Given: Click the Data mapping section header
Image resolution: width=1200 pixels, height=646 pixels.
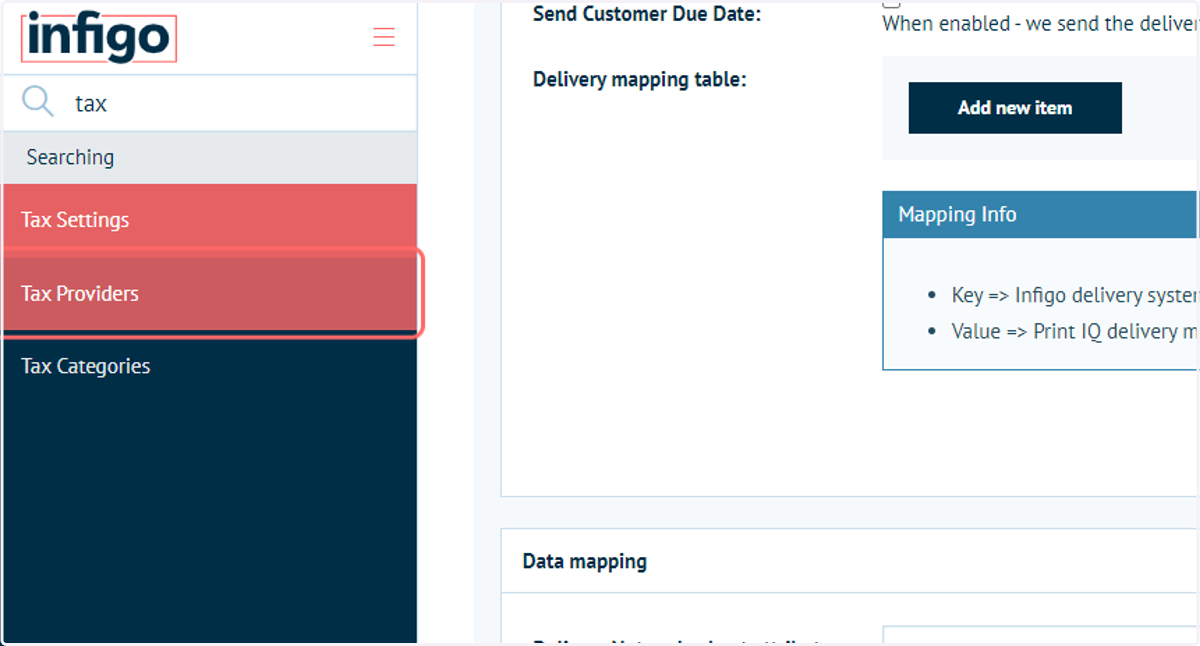Looking at the screenshot, I should (585, 561).
